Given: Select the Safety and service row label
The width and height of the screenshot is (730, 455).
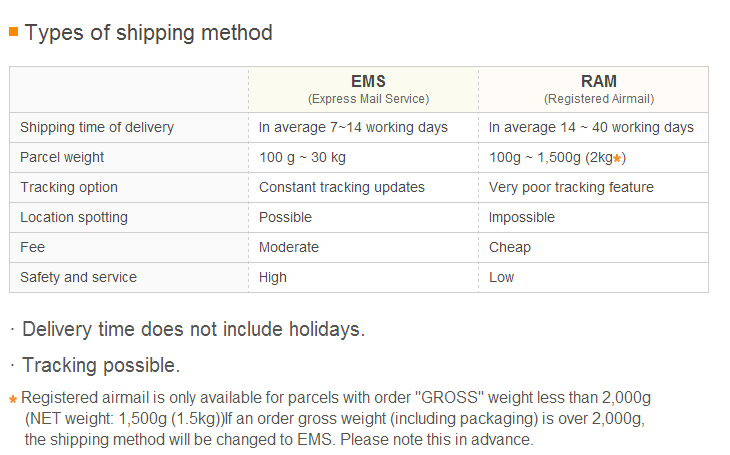Looking at the screenshot, I should pos(79,277).
